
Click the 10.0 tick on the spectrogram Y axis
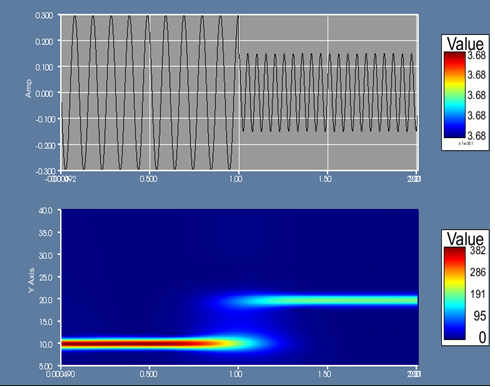[46, 345]
